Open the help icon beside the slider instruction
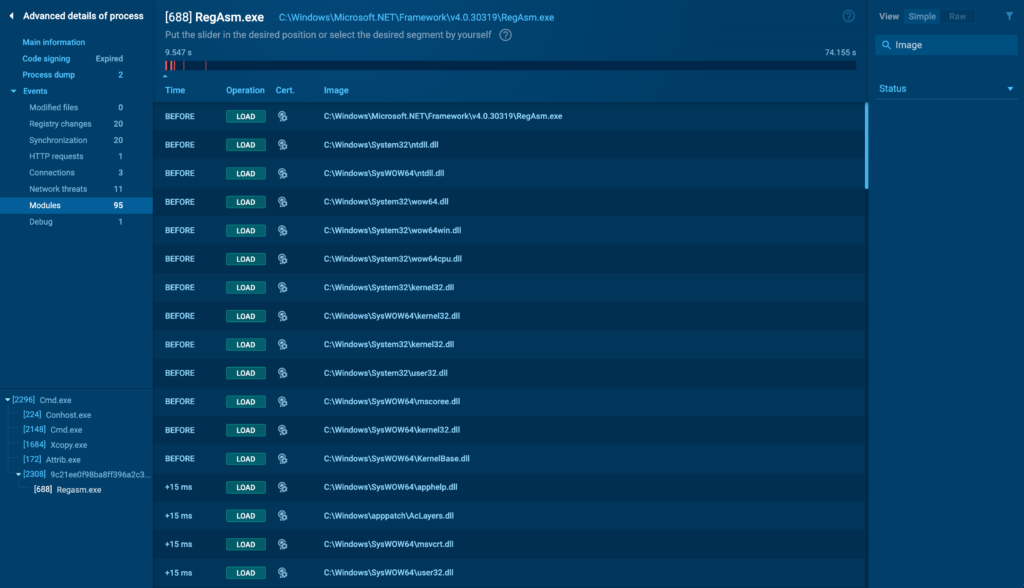 [505, 35]
